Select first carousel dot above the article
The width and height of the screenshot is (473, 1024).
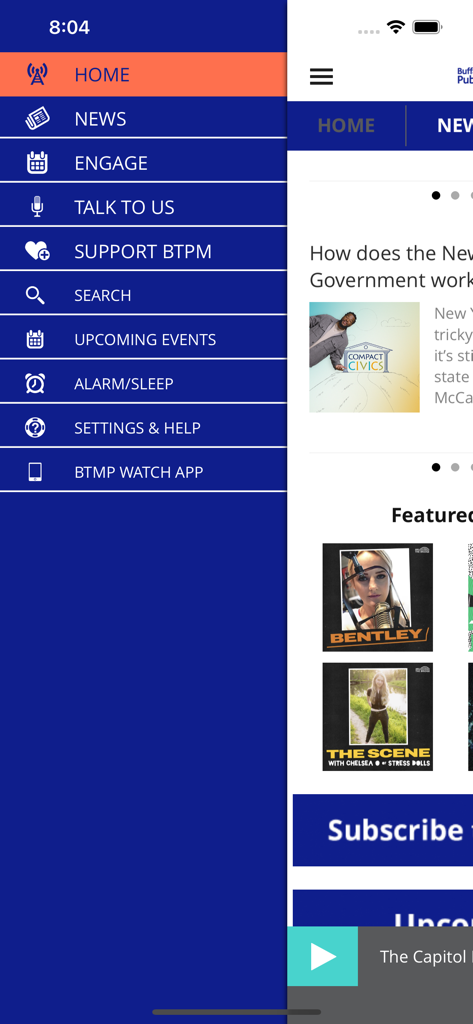436,195
